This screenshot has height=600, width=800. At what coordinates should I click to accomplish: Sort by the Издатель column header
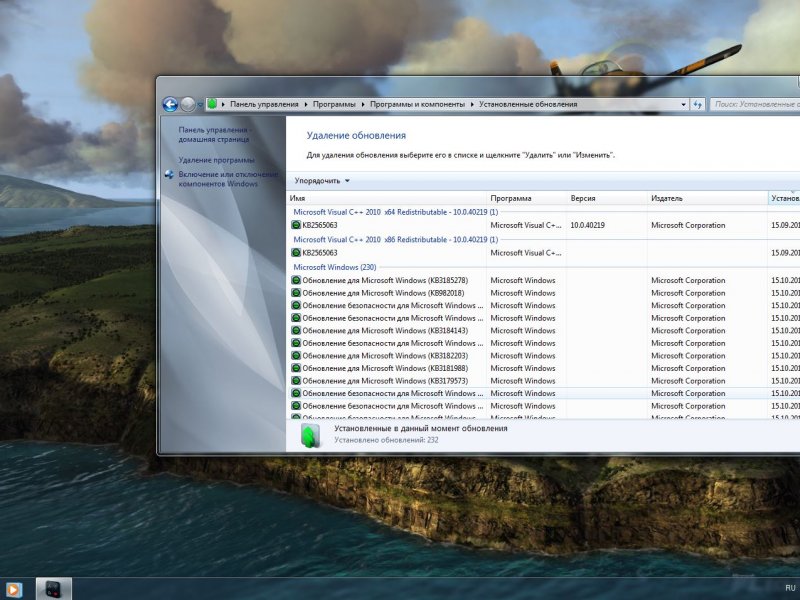[x=707, y=198]
